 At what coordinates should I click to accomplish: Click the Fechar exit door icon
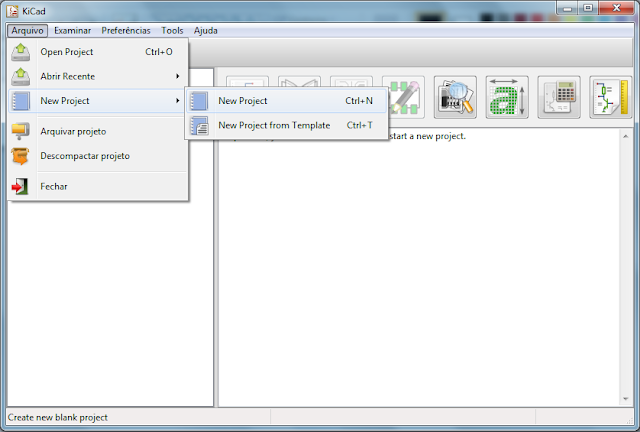click(20, 187)
